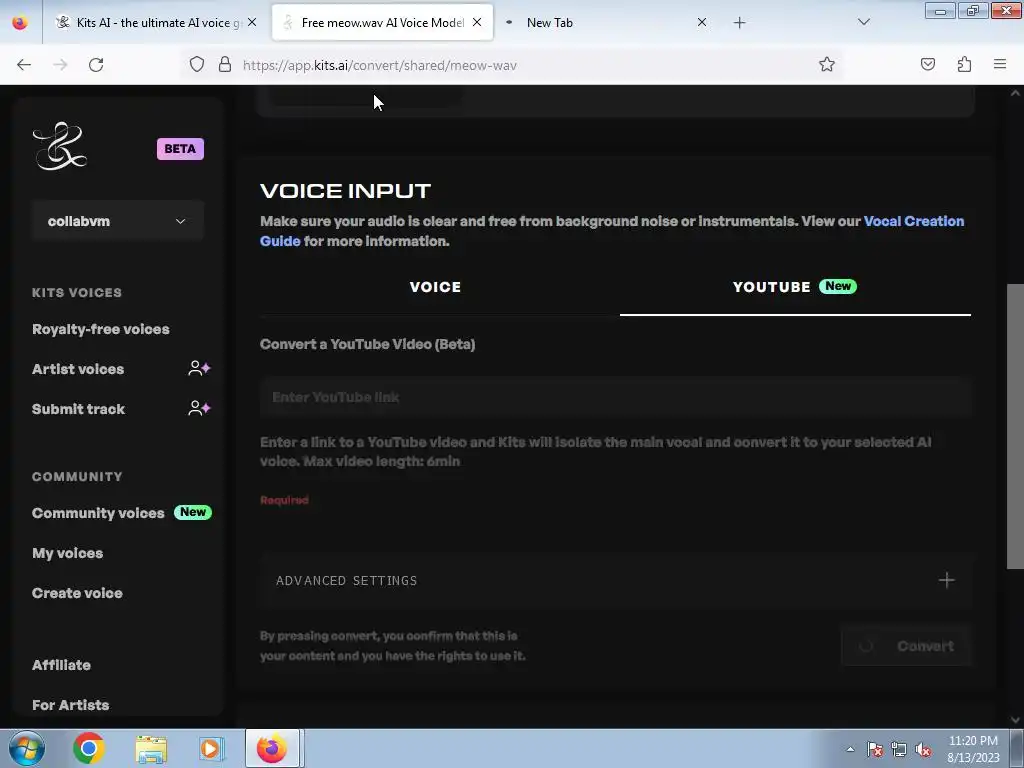Open the Windows Start menu
This screenshot has height=768, width=1024.
27,748
